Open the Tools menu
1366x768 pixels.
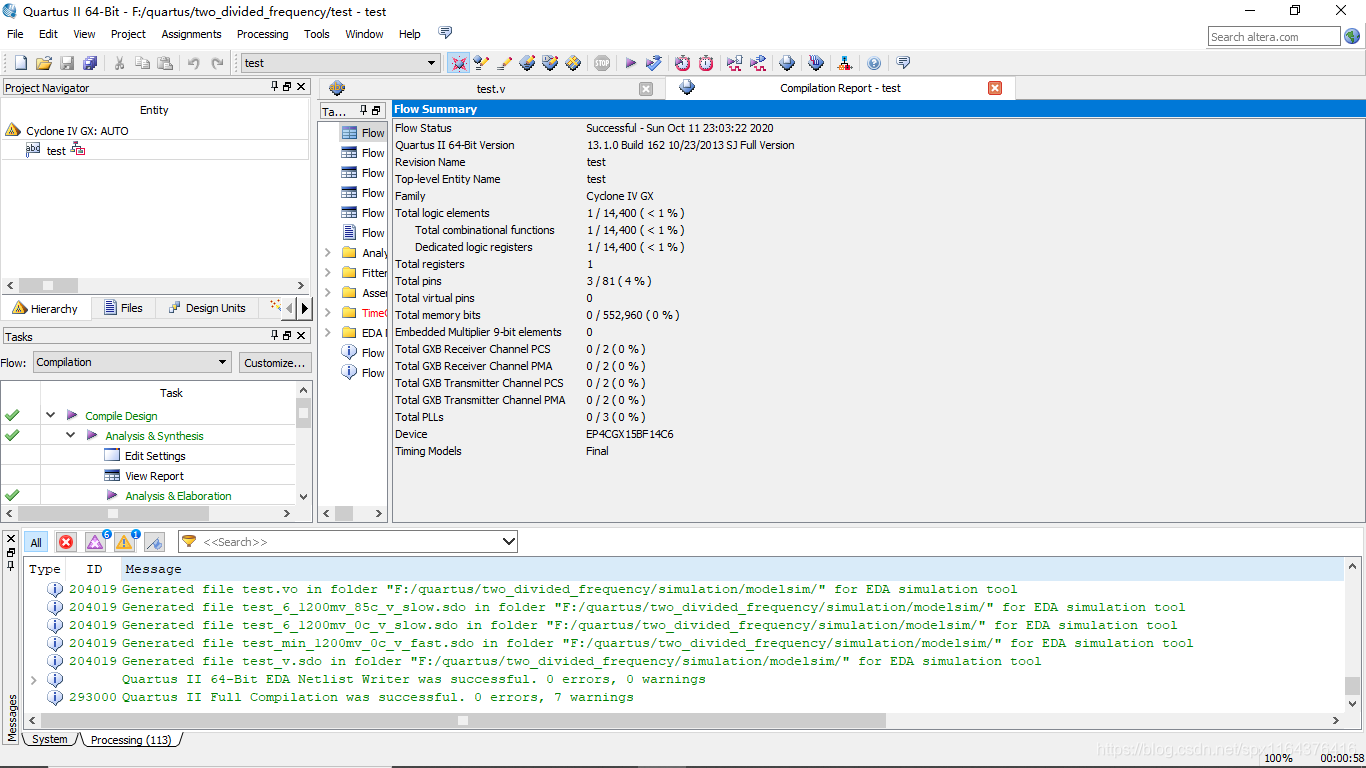[x=317, y=34]
